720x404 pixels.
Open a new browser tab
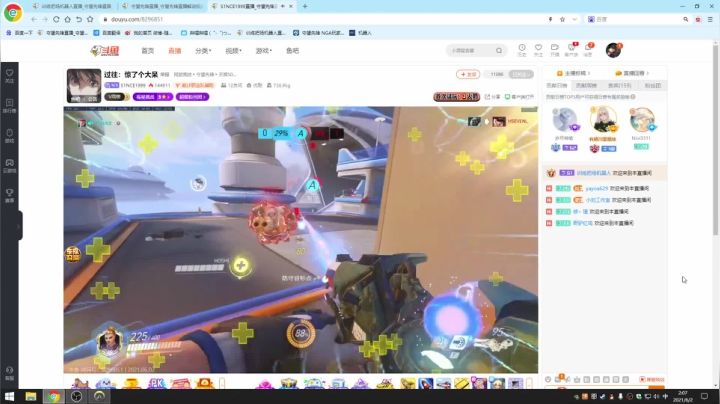click(305, 6)
